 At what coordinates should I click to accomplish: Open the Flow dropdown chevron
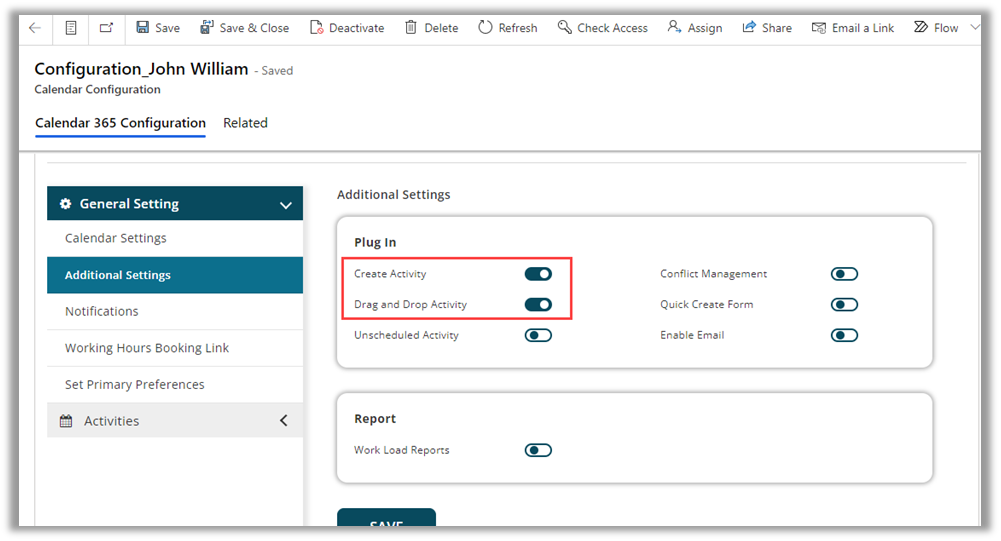pos(975,28)
